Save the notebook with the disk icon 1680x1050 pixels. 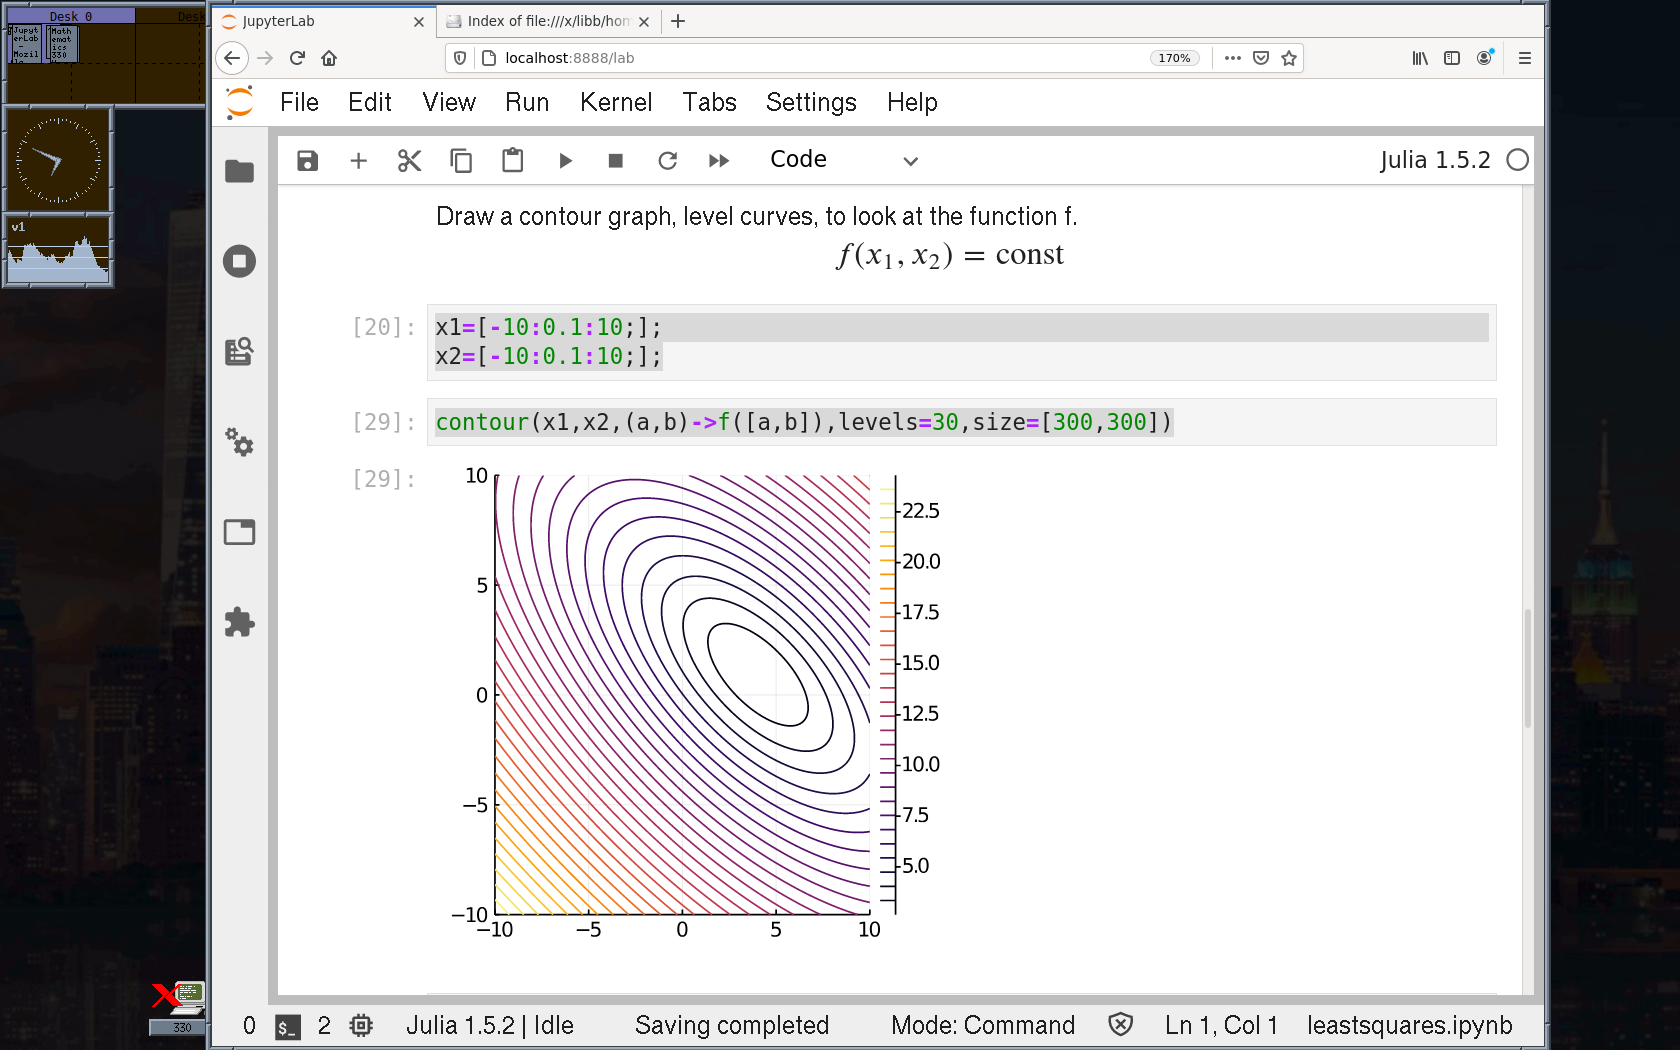[x=307, y=161]
